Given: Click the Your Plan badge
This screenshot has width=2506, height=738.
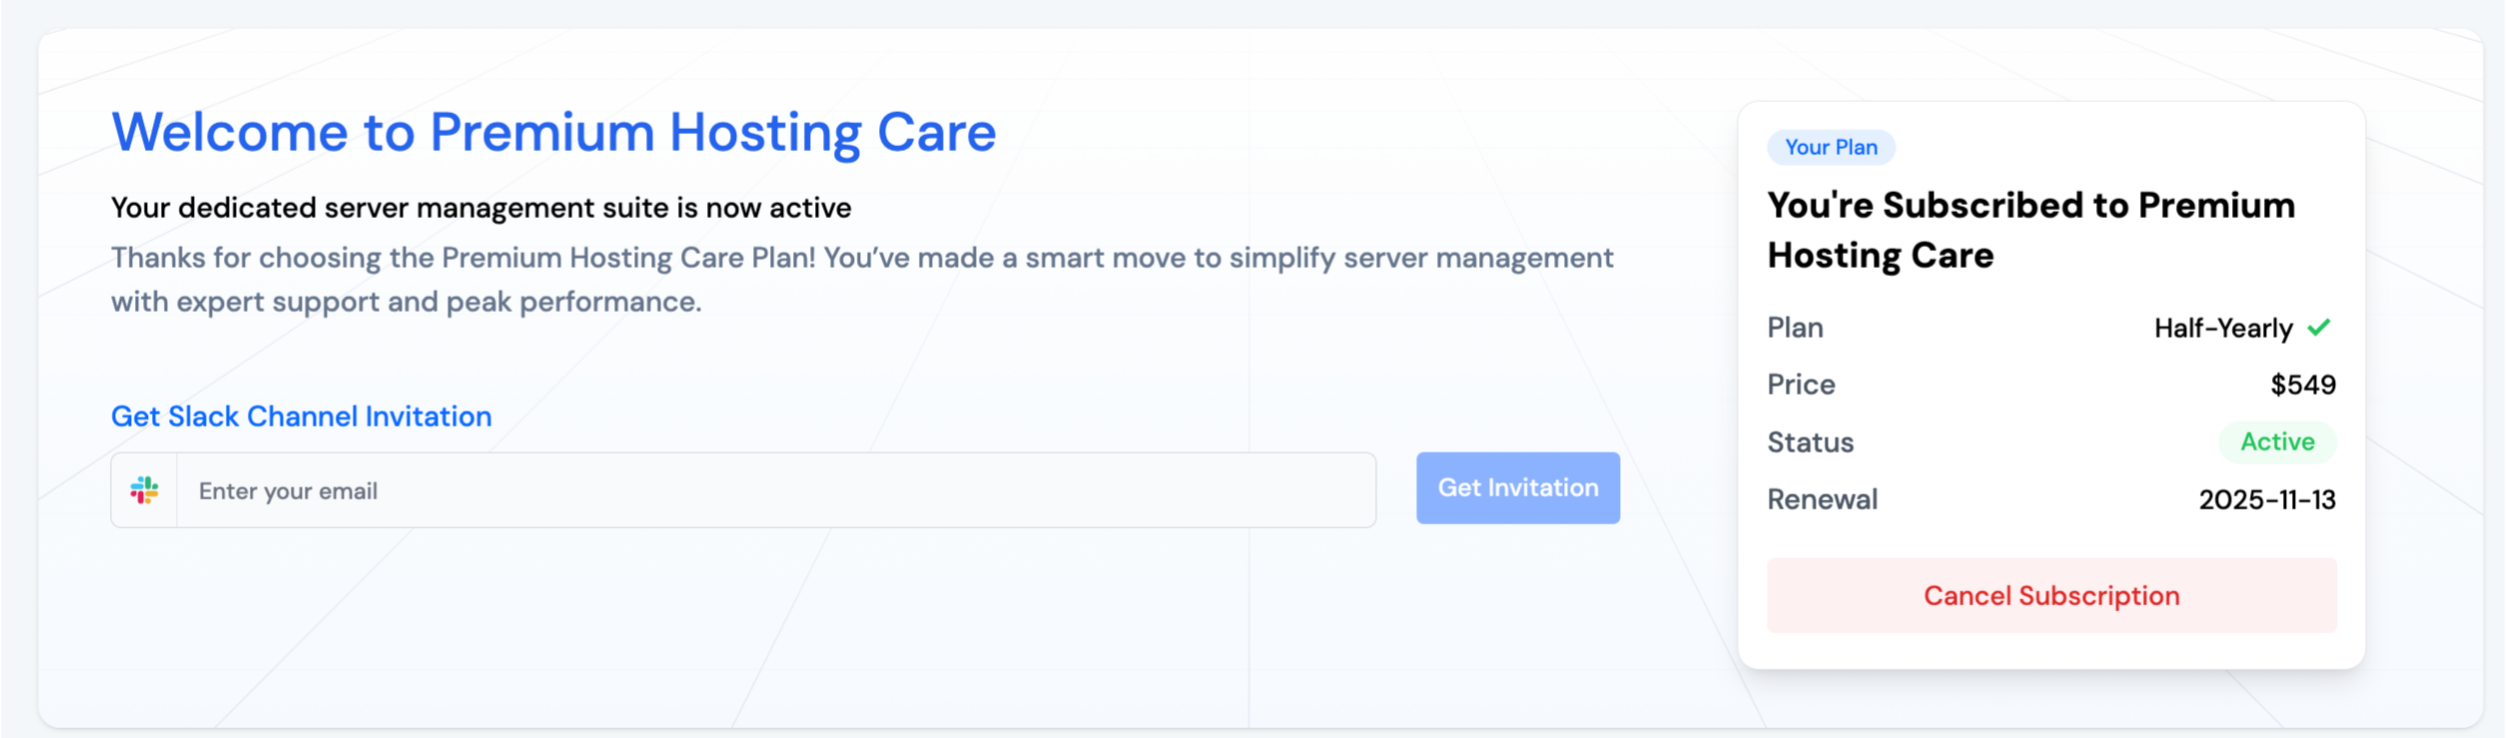Looking at the screenshot, I should (x=1831, y=147).
